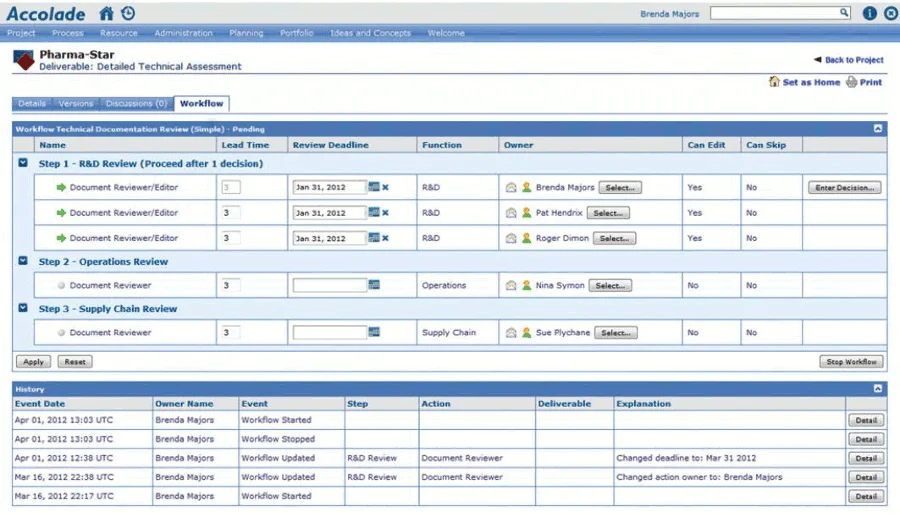The width and height of the screenshot is (900, 515).
Task: Open the recent history clock icon
Action: click(129, 13)
